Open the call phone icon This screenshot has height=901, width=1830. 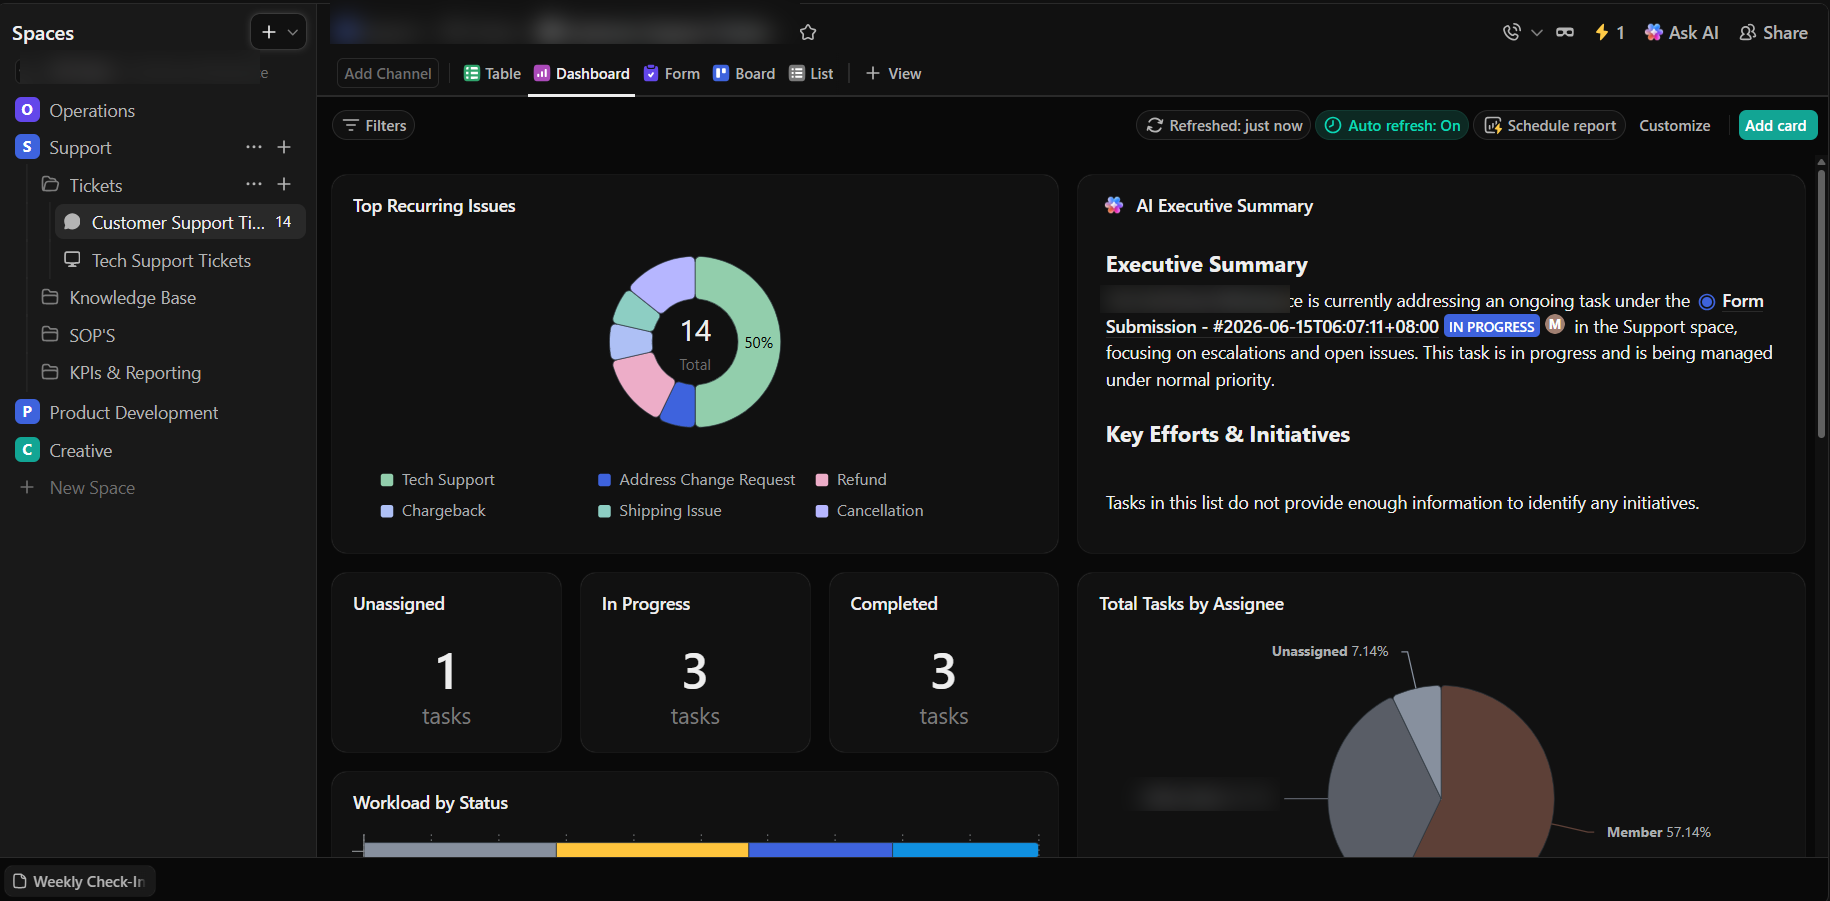[x=1511, y=33]
